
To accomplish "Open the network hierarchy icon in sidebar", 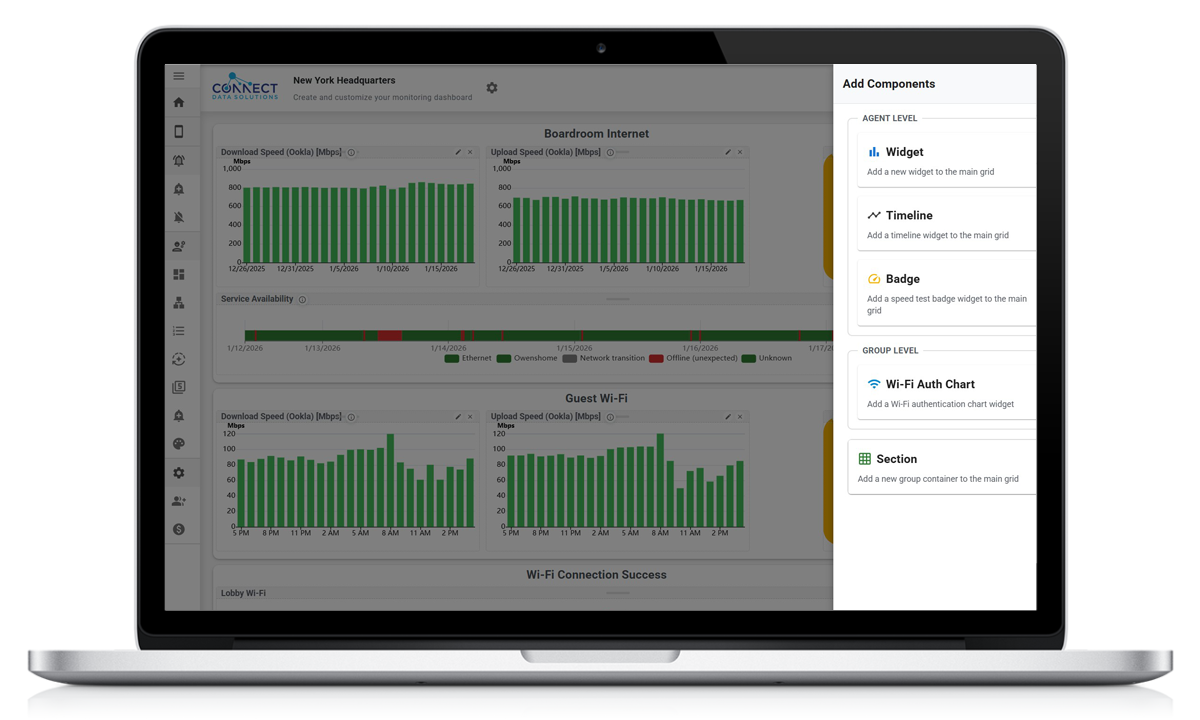I will point(179,302).
